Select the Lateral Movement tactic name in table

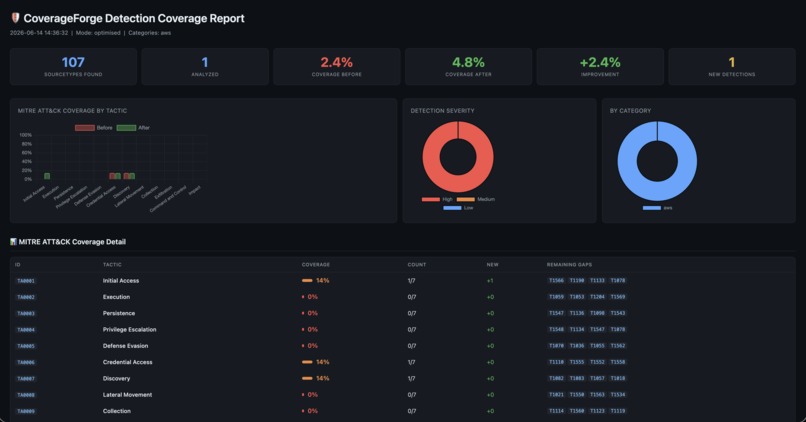tap(127, 395)
